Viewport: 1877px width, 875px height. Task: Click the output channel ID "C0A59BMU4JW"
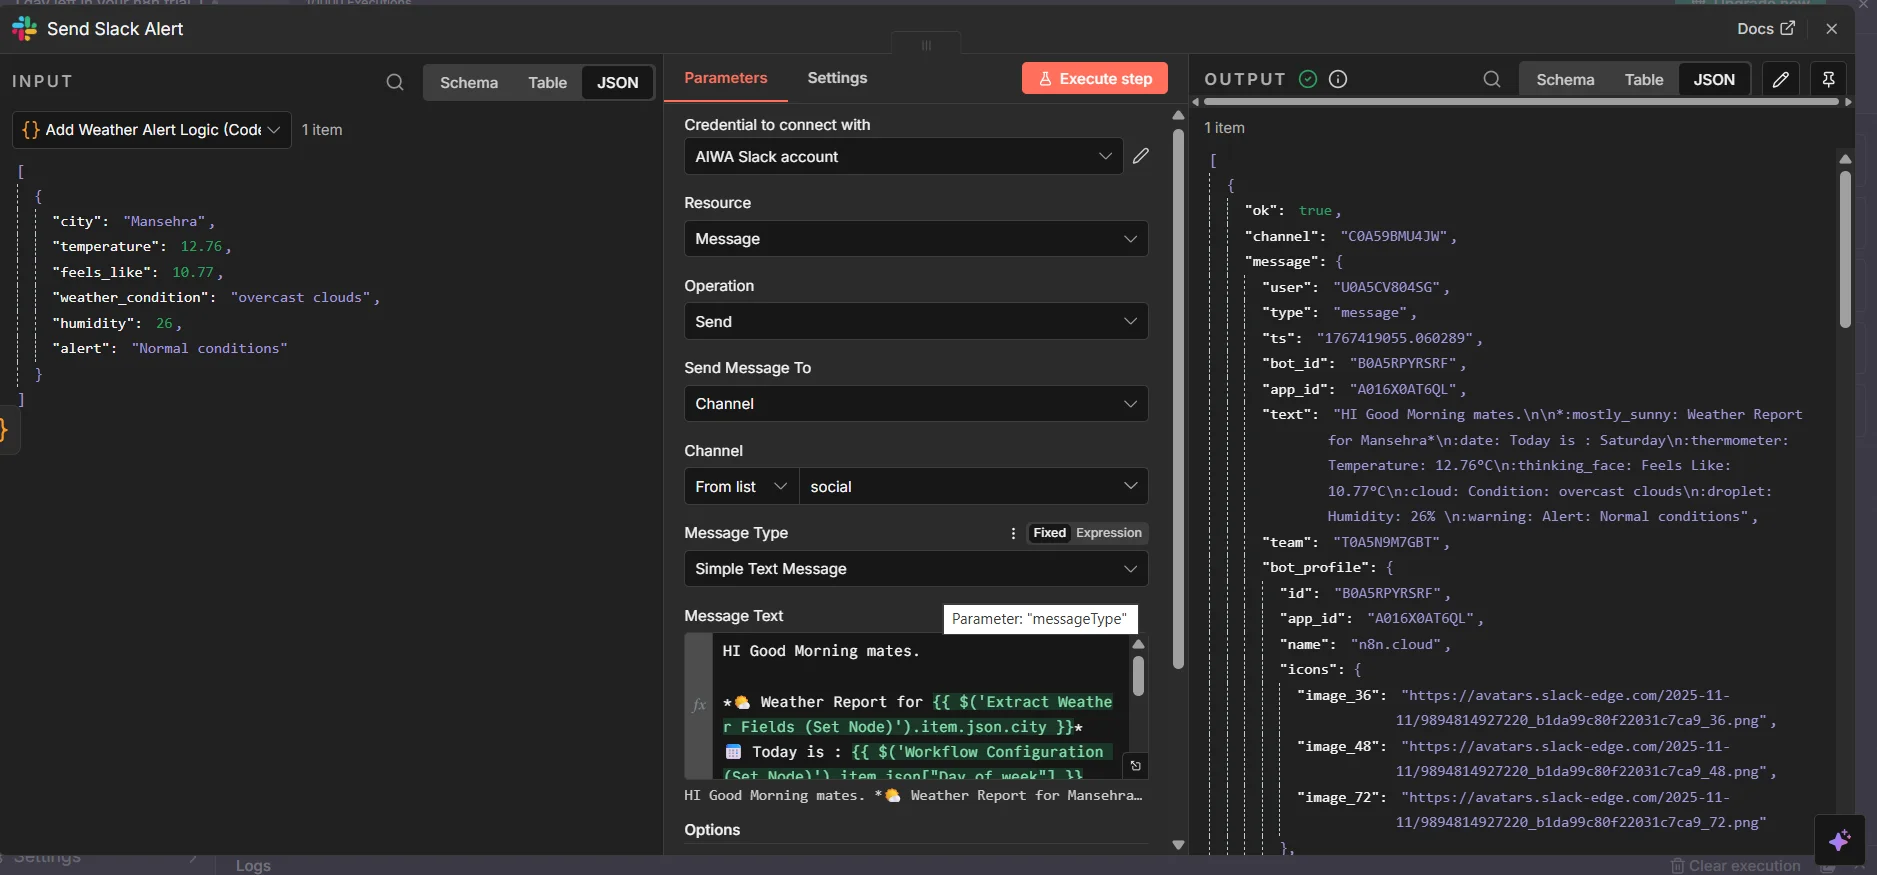(x=1394, y=236)
